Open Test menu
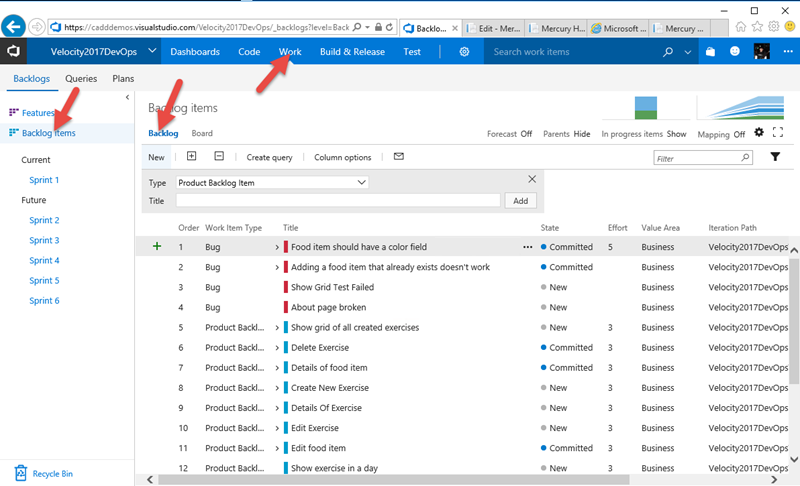 point(412,52)
